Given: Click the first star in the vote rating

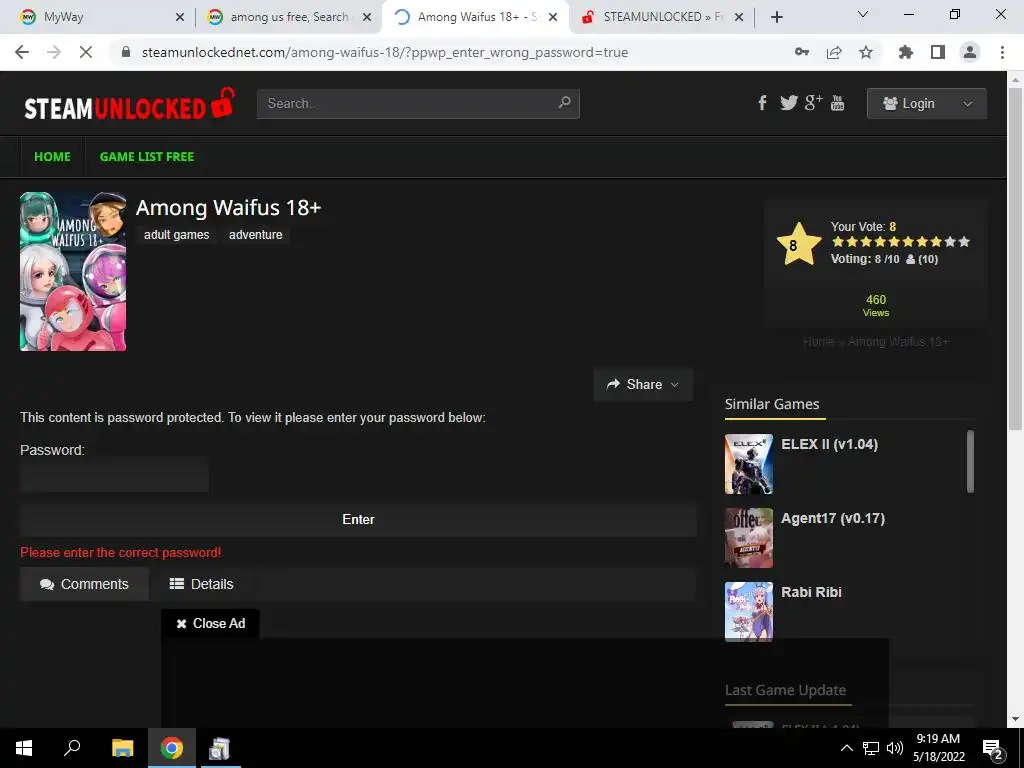Looking at the screenshot, I should click(838, 242).
